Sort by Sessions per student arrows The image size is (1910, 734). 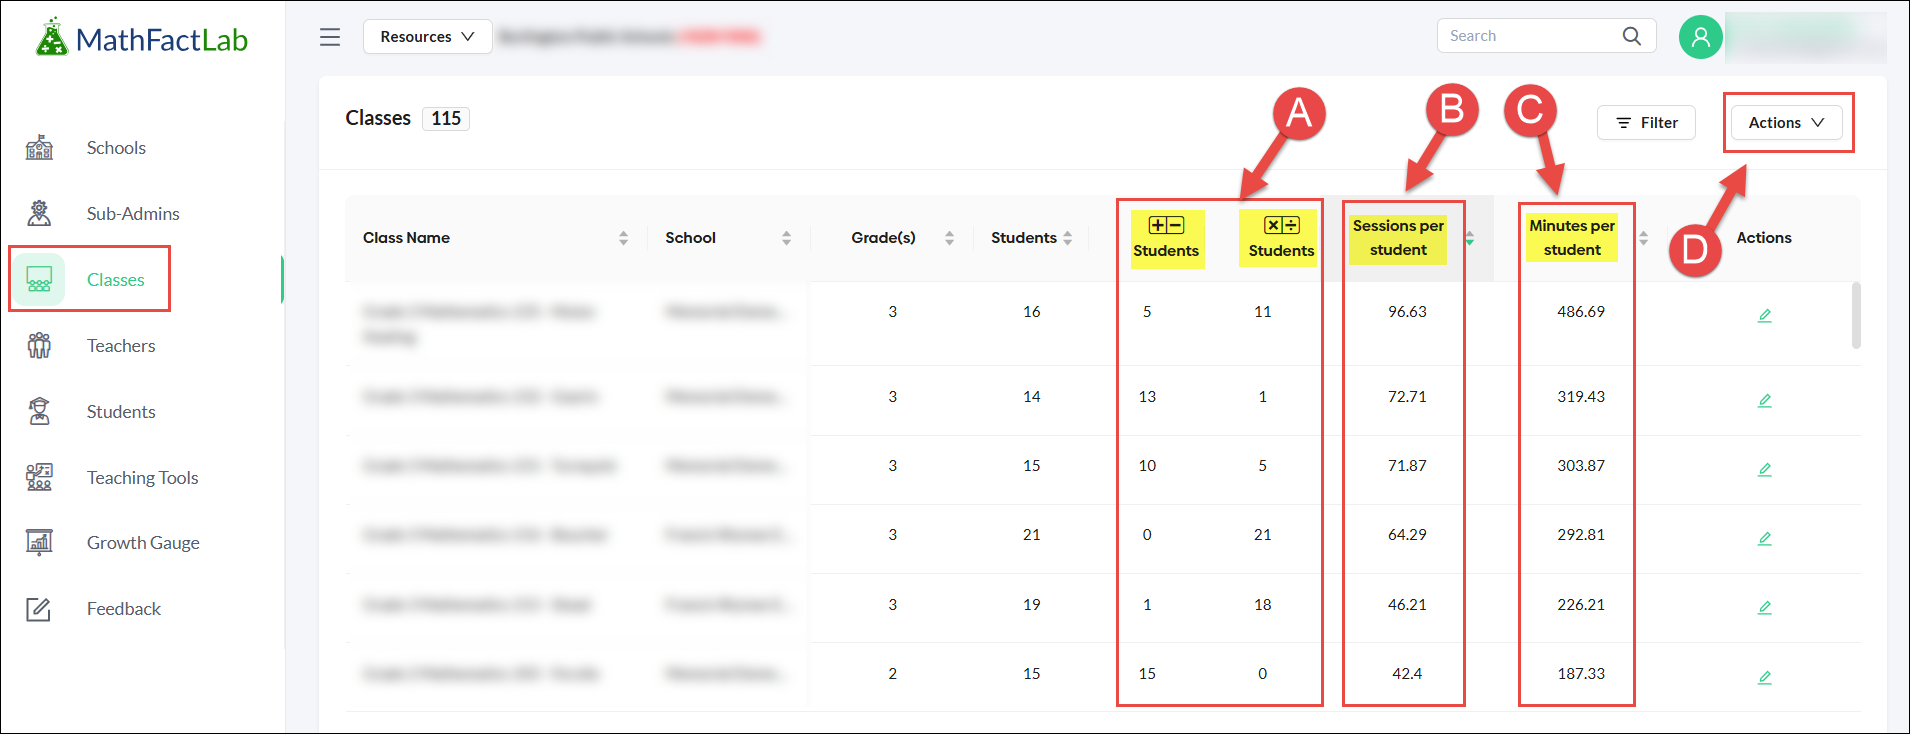[1469, 238]
